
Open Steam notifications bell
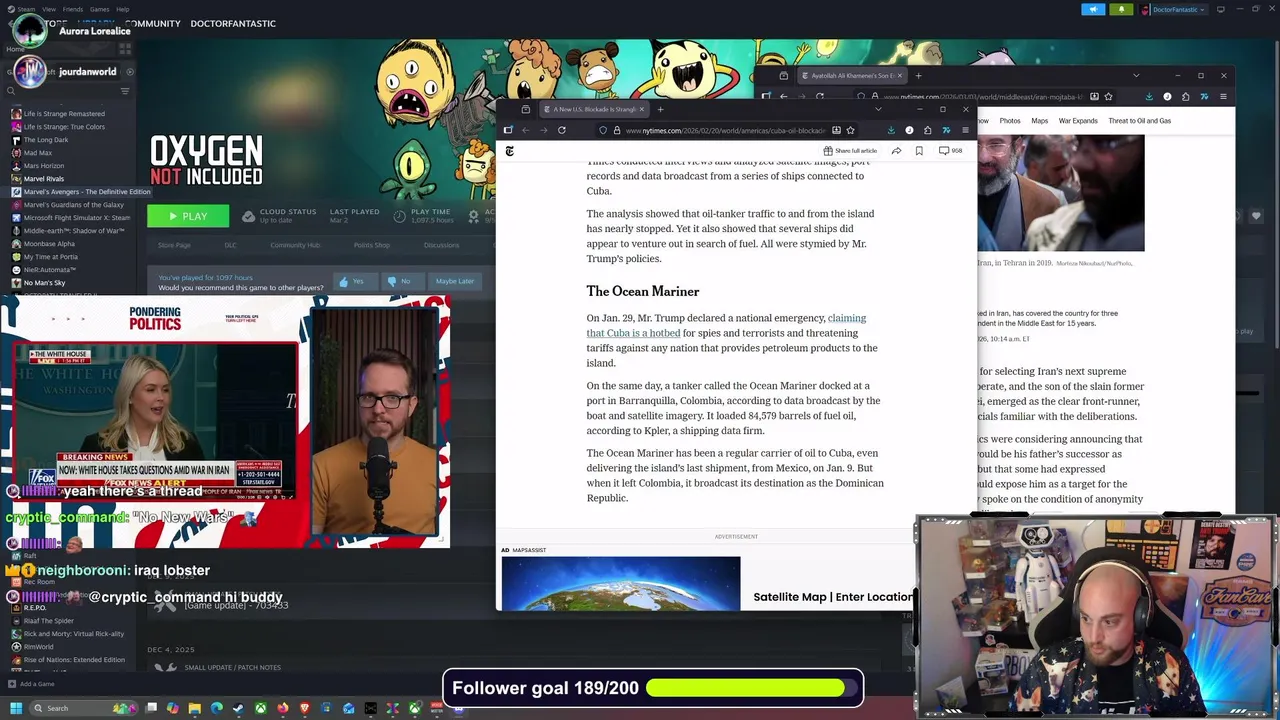point(1121,9)
